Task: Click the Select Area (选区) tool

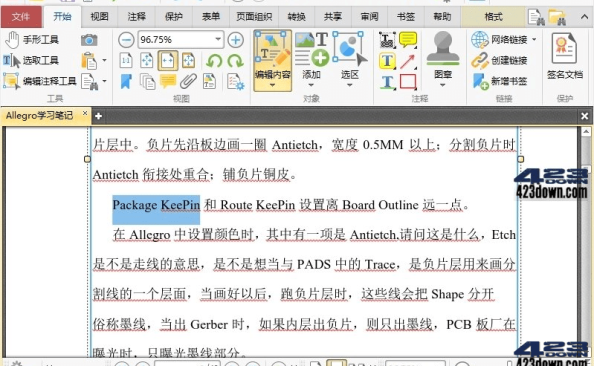Action: [350, 56]
